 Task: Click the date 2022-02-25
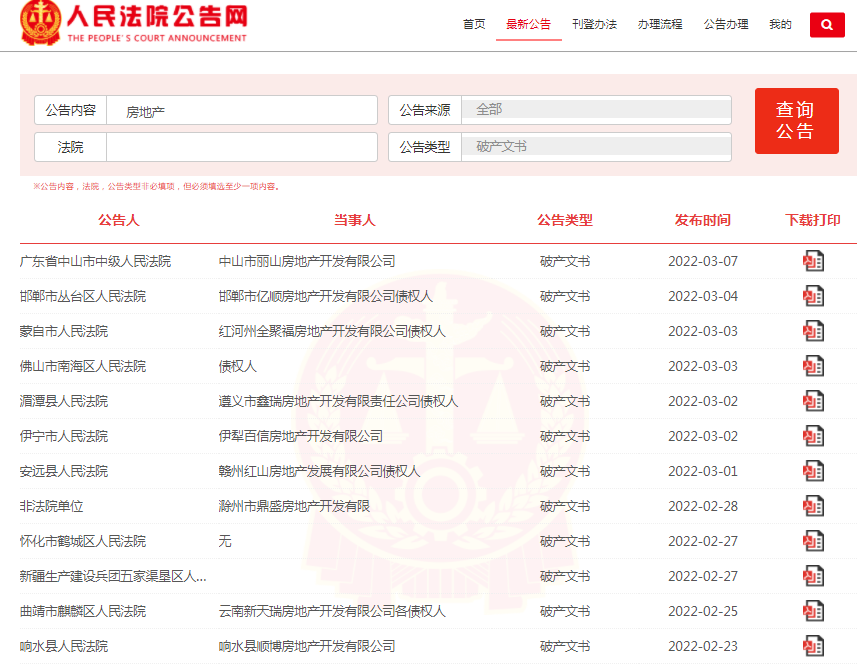(x=703, y=611)
